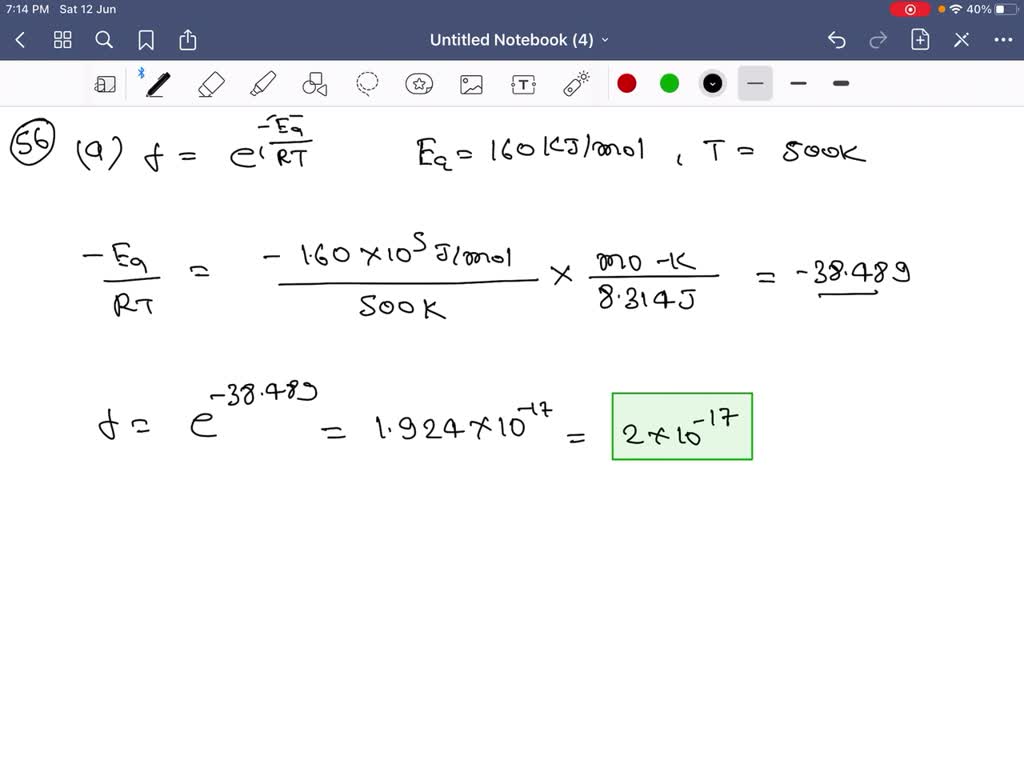The height and width of the screenshot is (768, 1024).
Task: Enable the thick stroke width
Action: click(840, 84)
